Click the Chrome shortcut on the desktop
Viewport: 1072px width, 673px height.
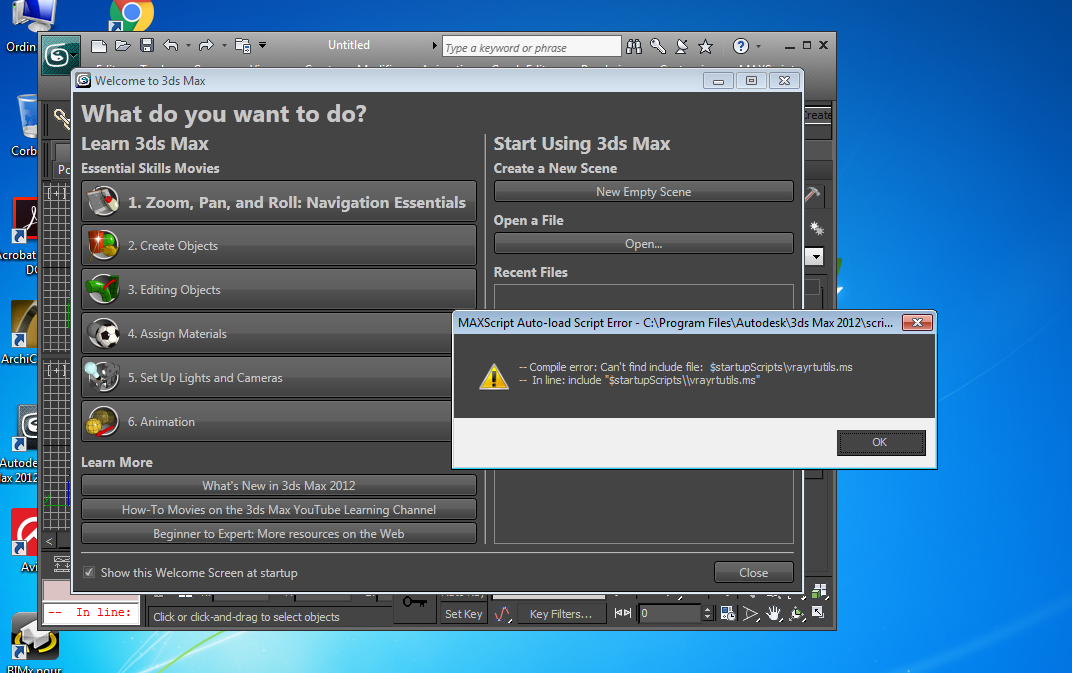131,14
